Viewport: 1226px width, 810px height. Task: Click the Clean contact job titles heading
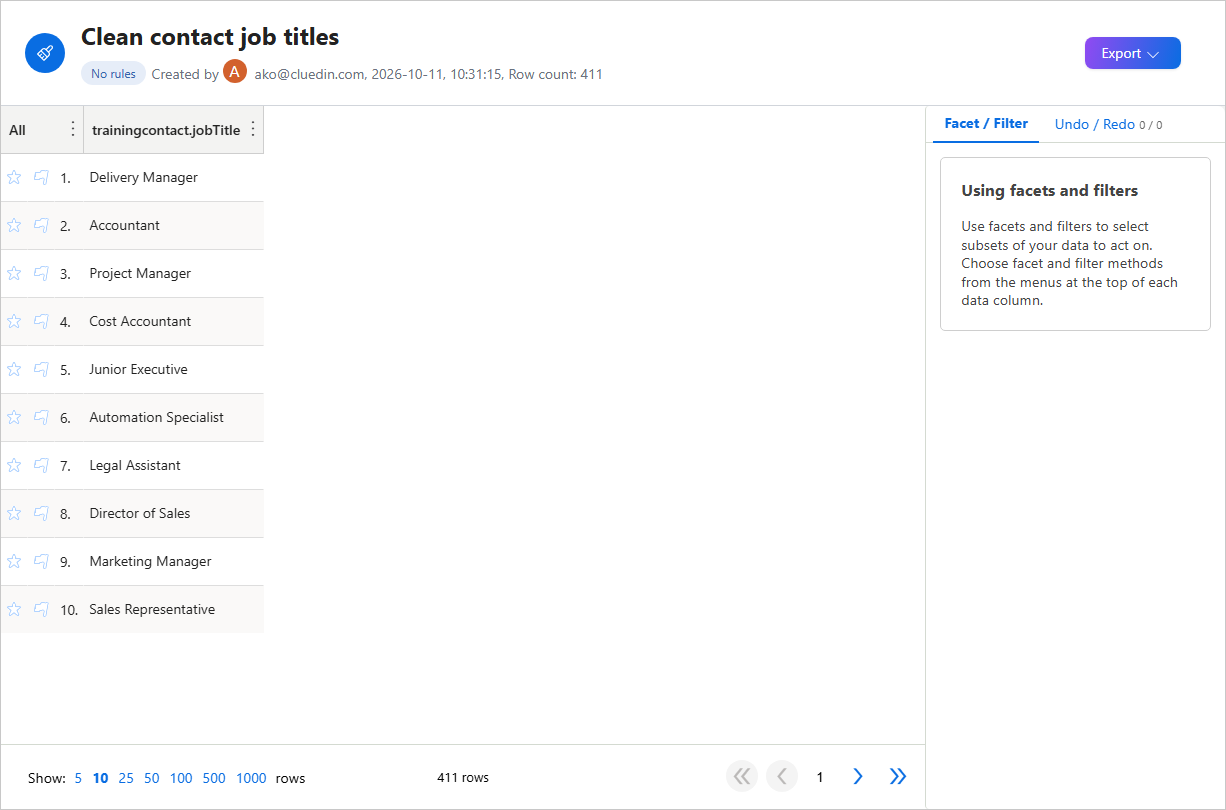pyautogui.click(x=210, y=37)
